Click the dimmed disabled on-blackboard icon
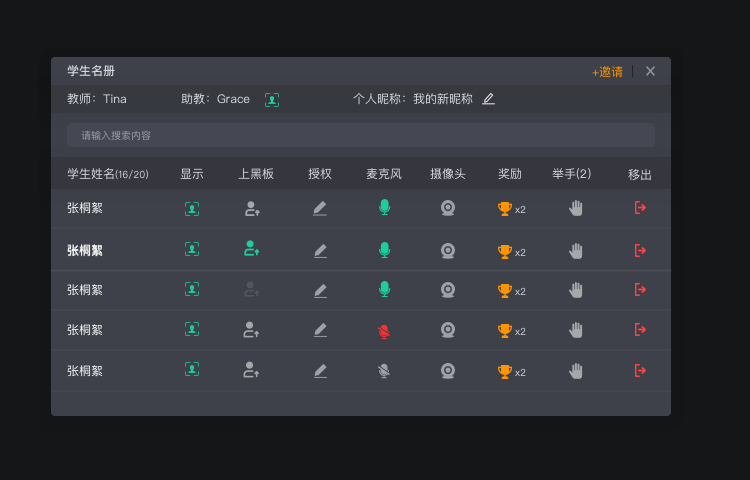 [252, 289]
